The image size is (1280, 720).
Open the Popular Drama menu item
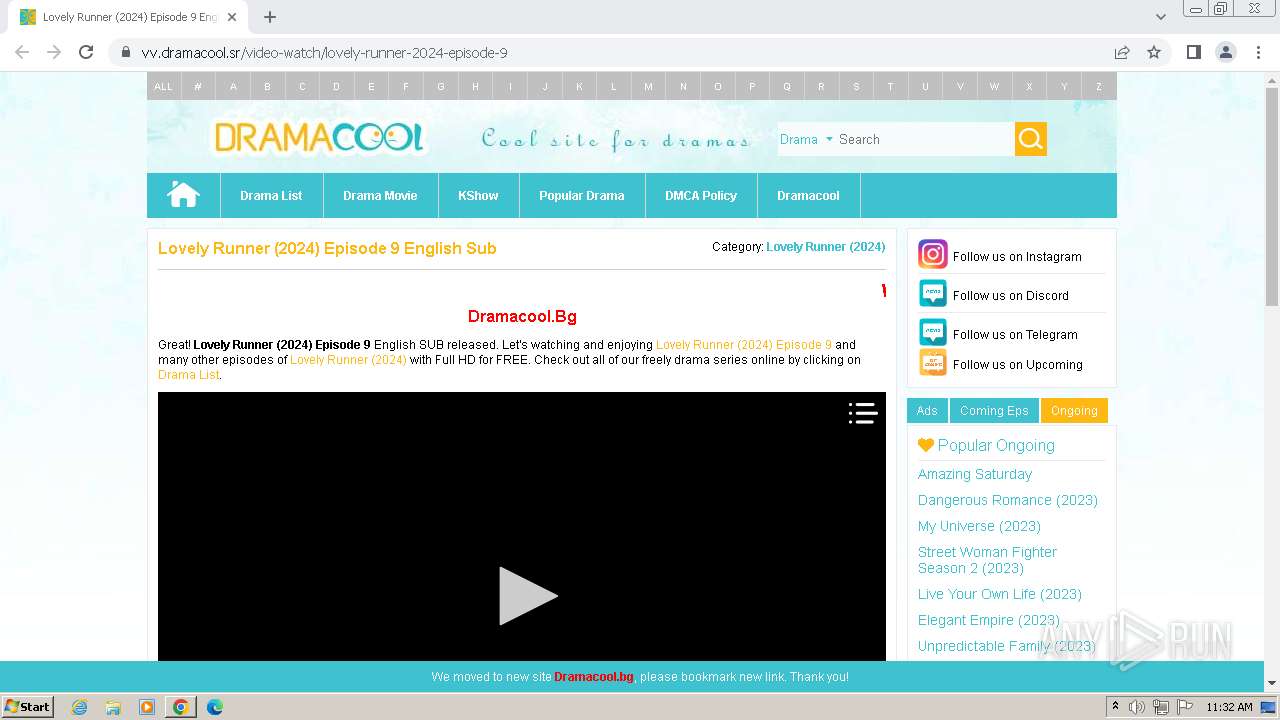[581, 195]
